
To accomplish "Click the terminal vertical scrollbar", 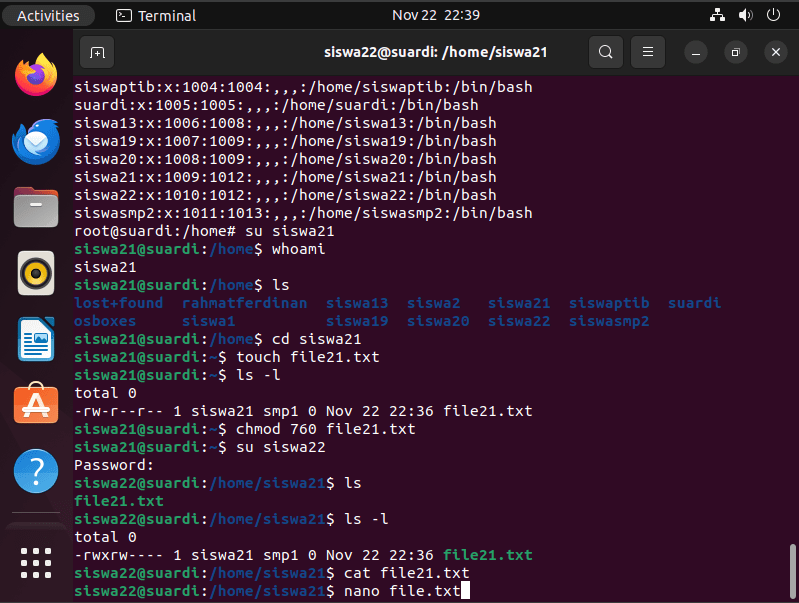I will 792,571.
